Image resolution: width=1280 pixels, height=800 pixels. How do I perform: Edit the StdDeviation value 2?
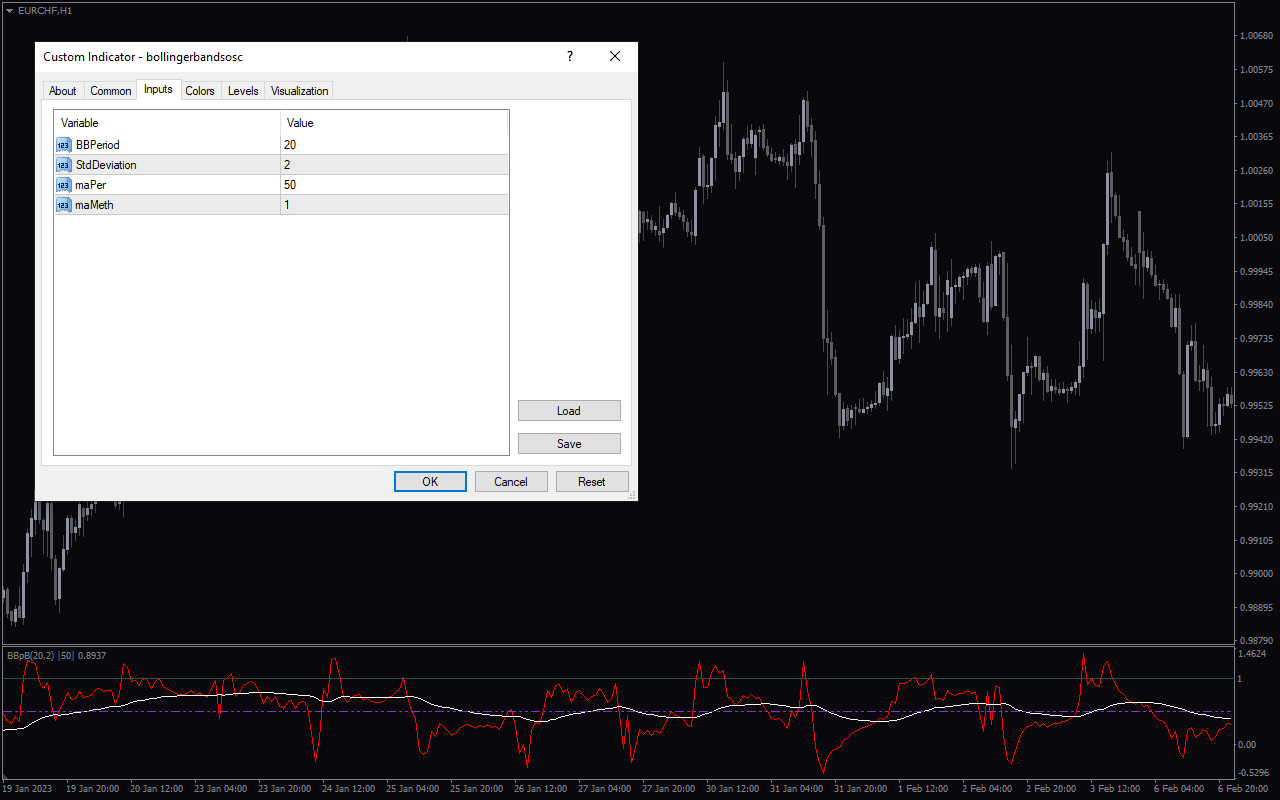pyautogui.click(x=394, y=165)
